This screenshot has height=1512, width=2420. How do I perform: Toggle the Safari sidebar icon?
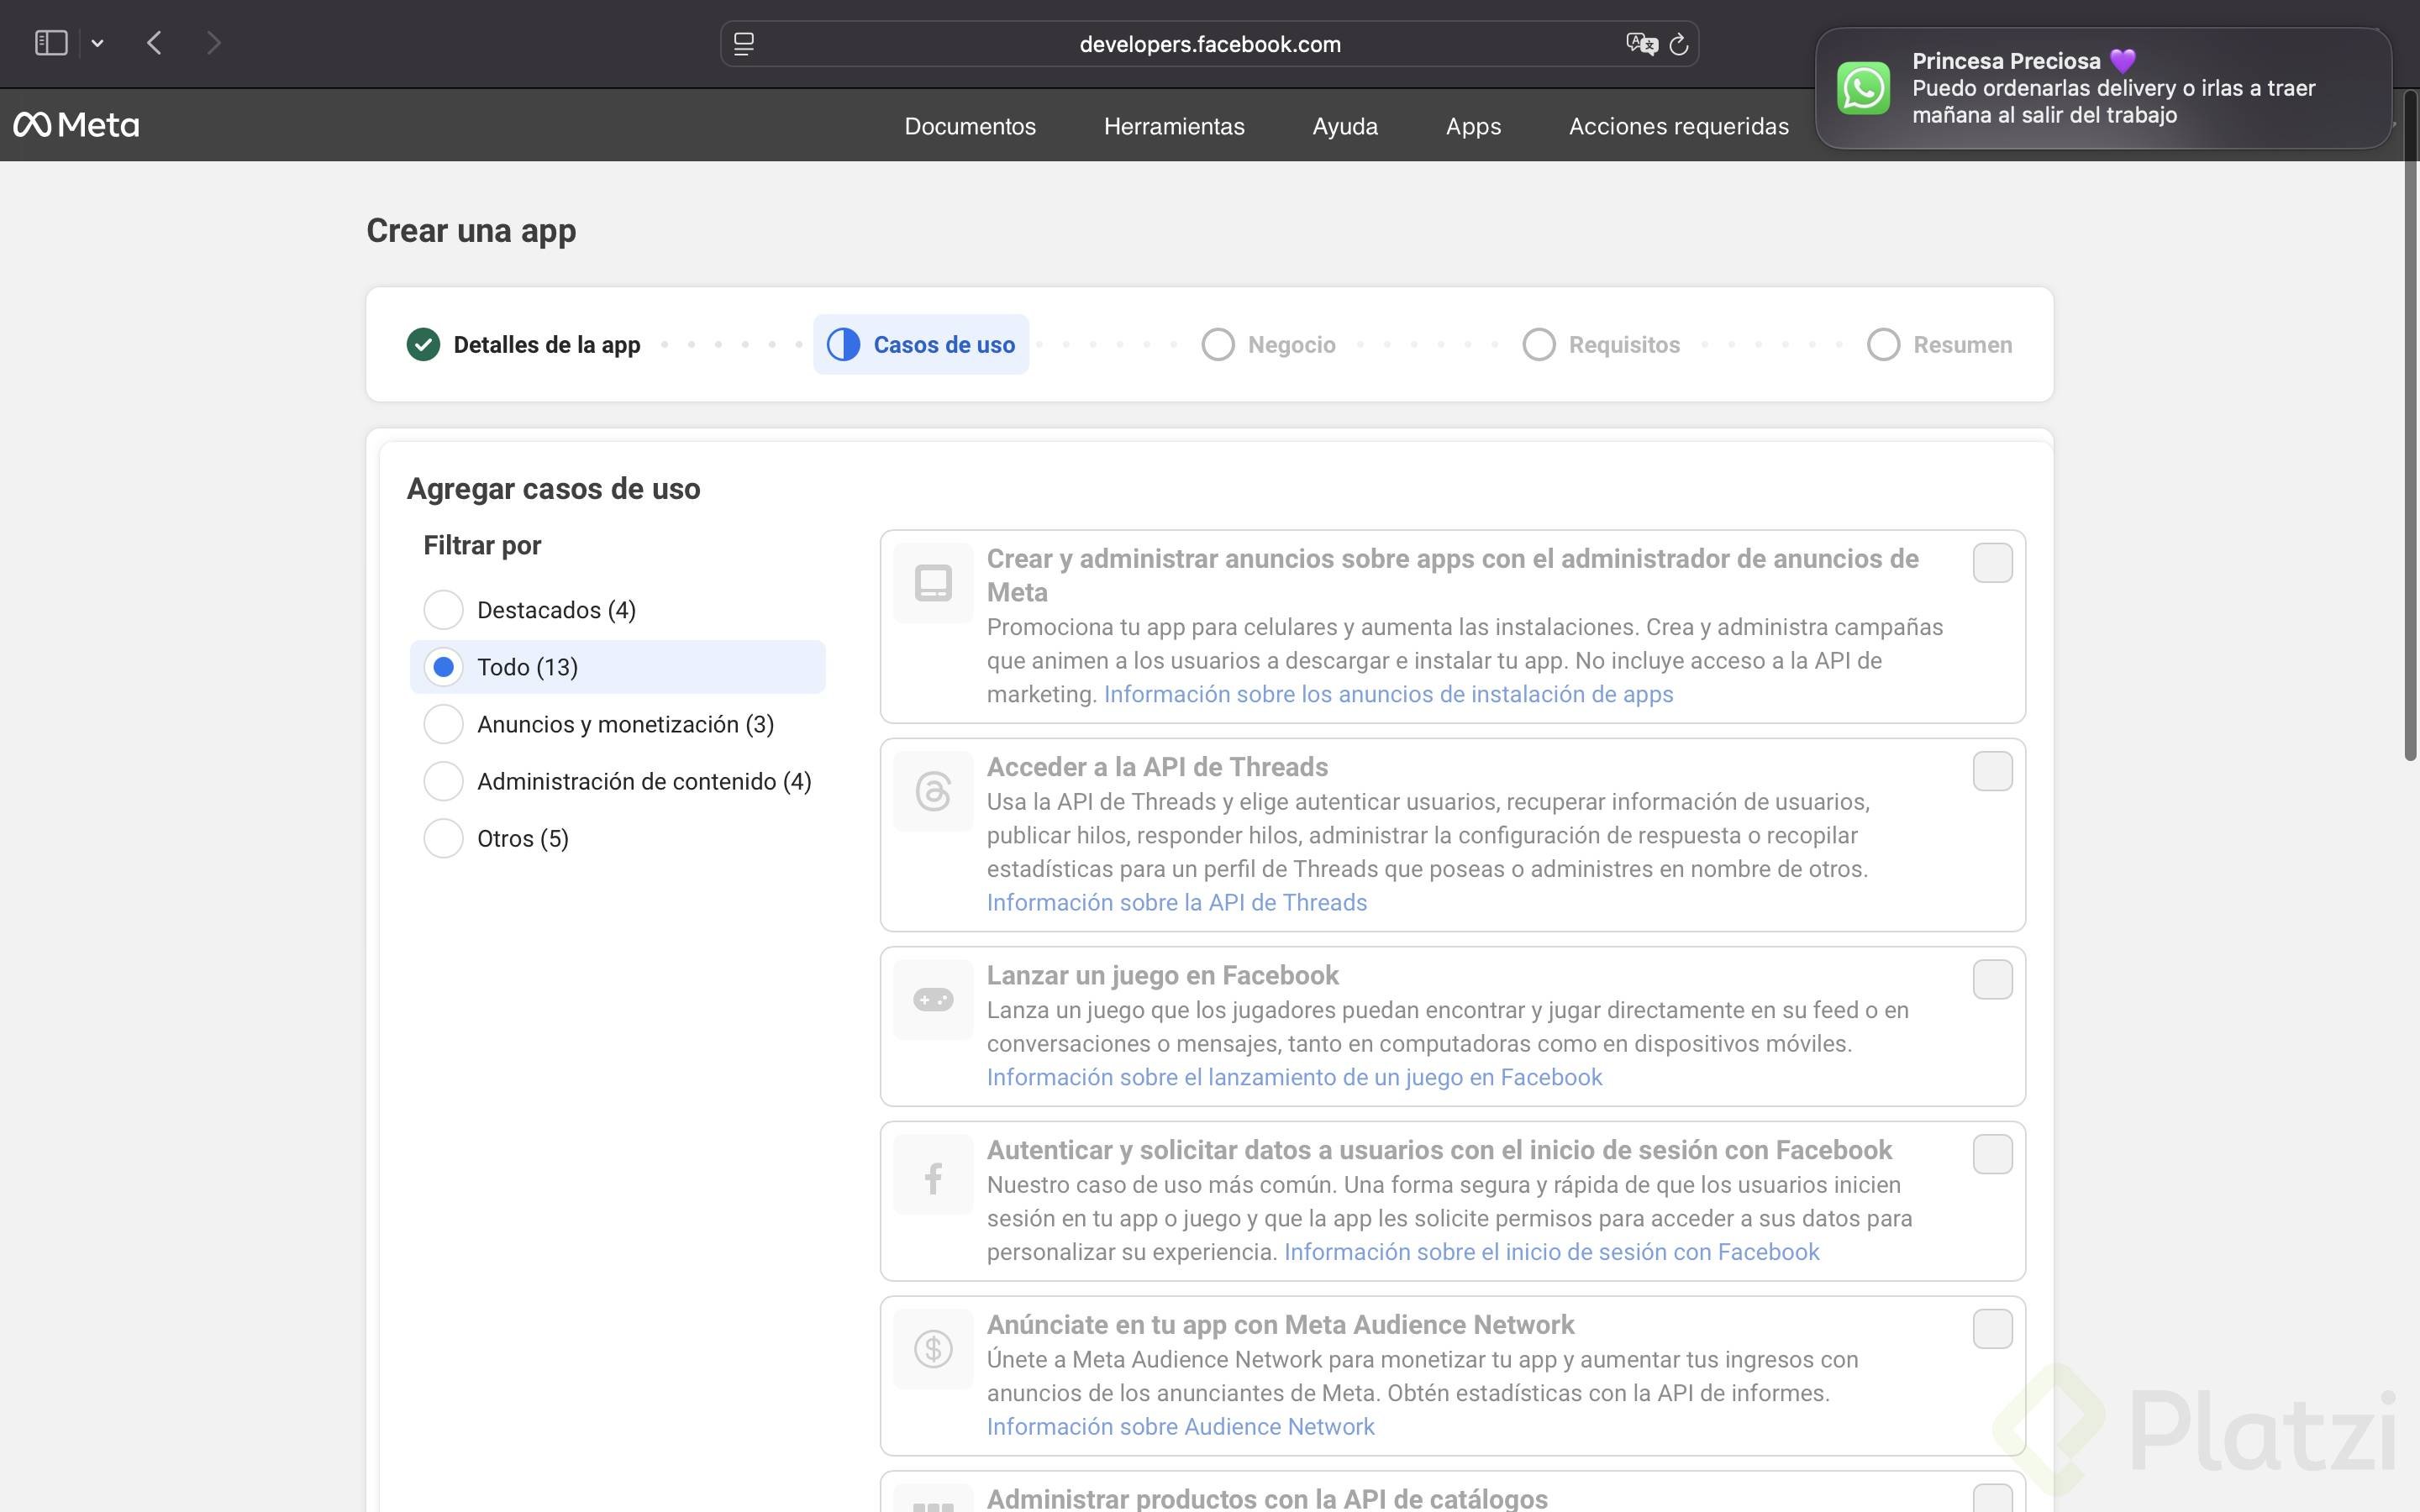click(51, 43)
